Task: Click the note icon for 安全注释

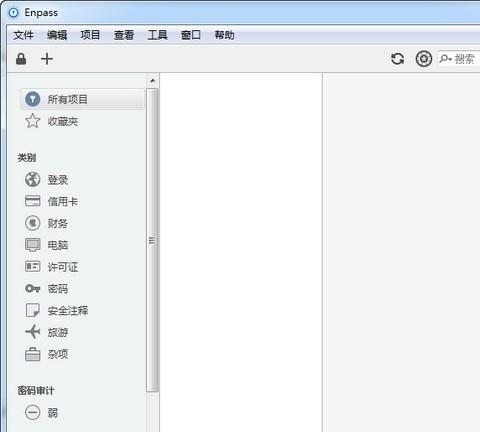Action: click(x=33, y=310)
